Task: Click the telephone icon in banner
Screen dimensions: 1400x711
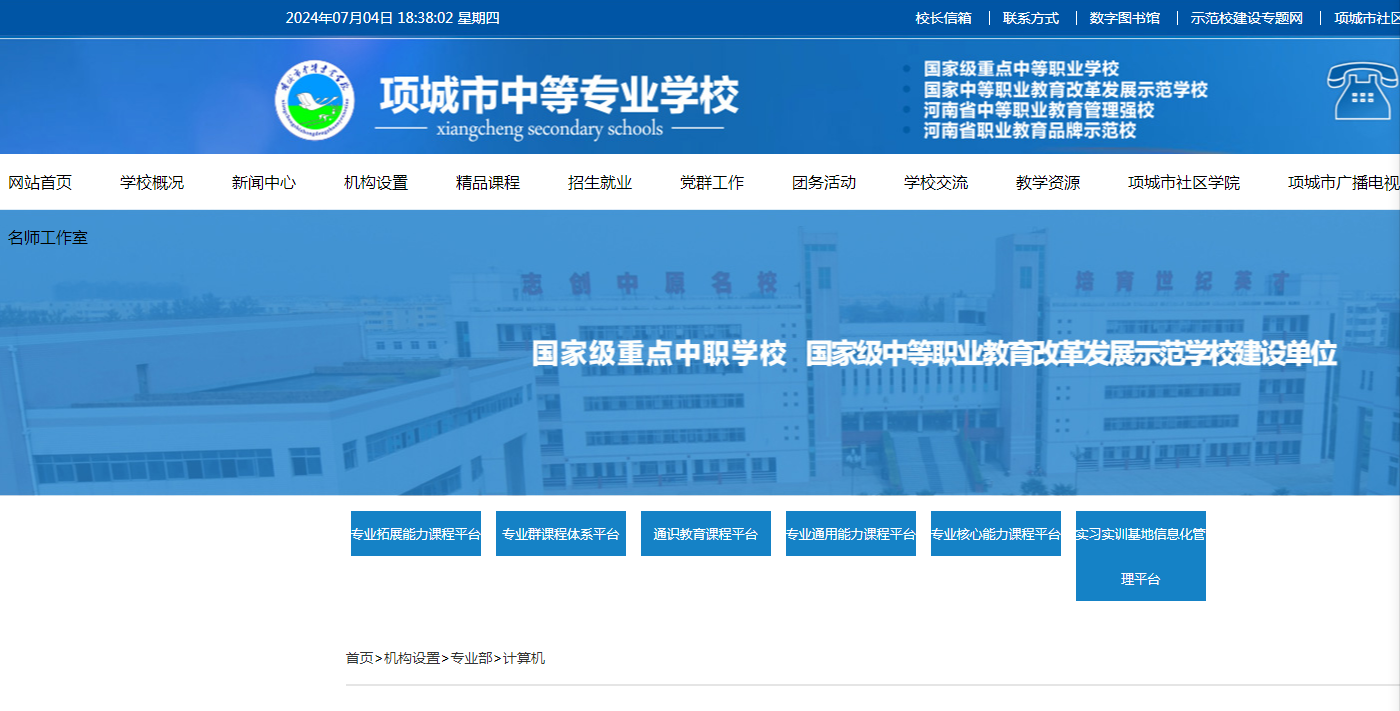Action: click(1362, 91)
